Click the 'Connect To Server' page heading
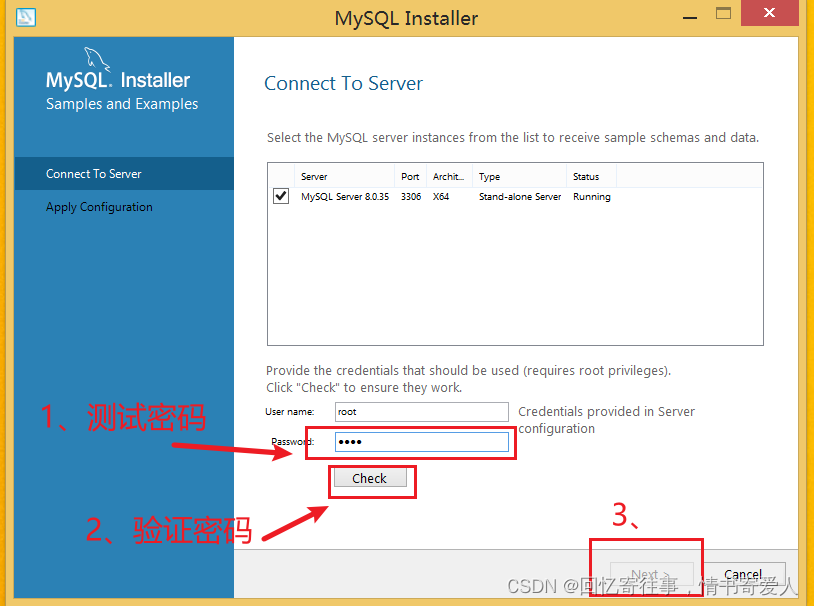Image resolution: width=814 pixels, height=606 pixels. (344, 84)
